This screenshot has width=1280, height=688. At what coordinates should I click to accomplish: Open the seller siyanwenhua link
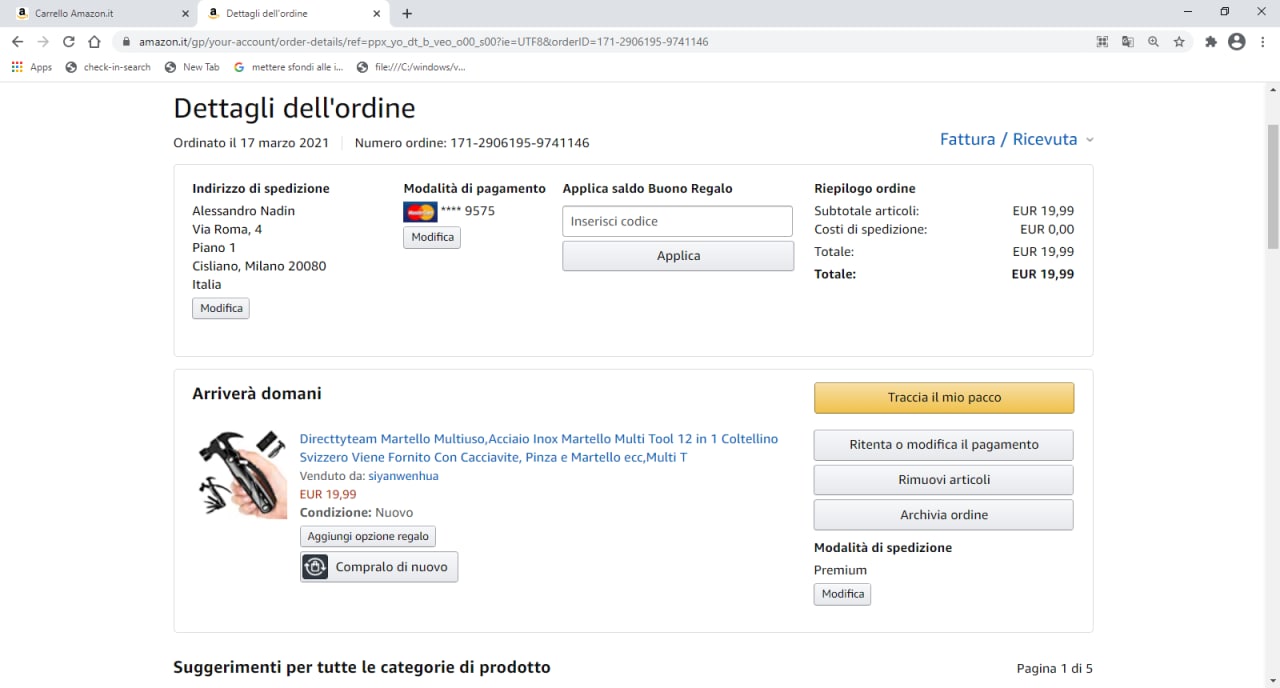tap(403, 476)
